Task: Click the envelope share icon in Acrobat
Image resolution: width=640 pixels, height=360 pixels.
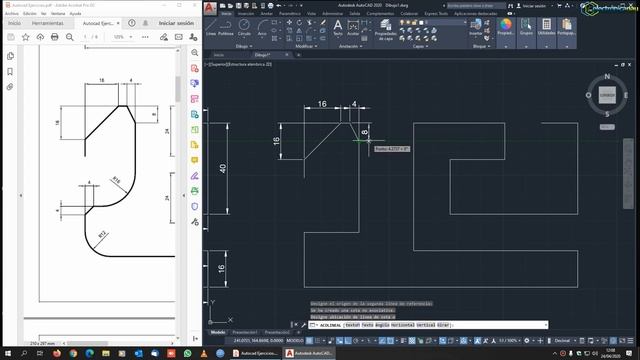Action: pos(179,37)
